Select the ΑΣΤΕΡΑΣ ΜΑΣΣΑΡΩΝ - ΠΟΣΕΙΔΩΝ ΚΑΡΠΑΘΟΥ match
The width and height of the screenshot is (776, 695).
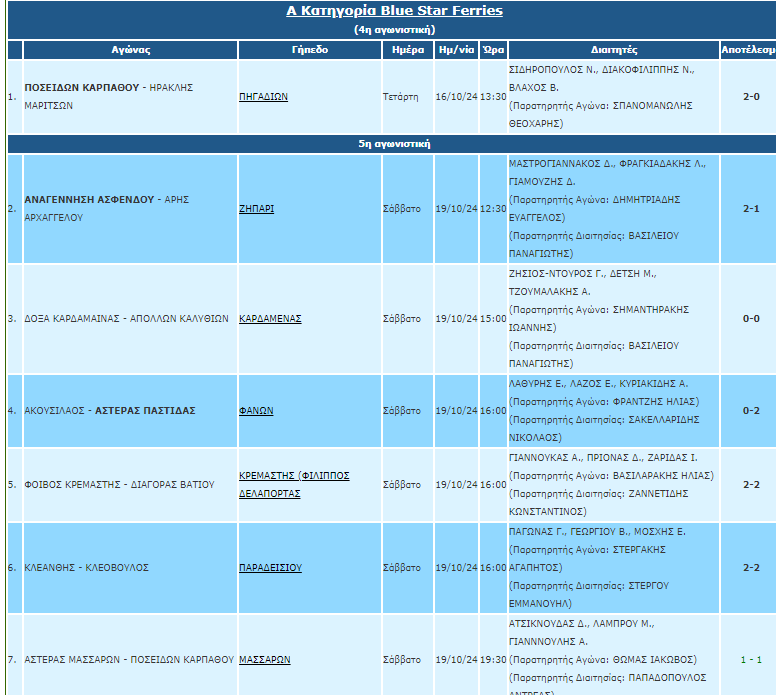pos(129,659)
